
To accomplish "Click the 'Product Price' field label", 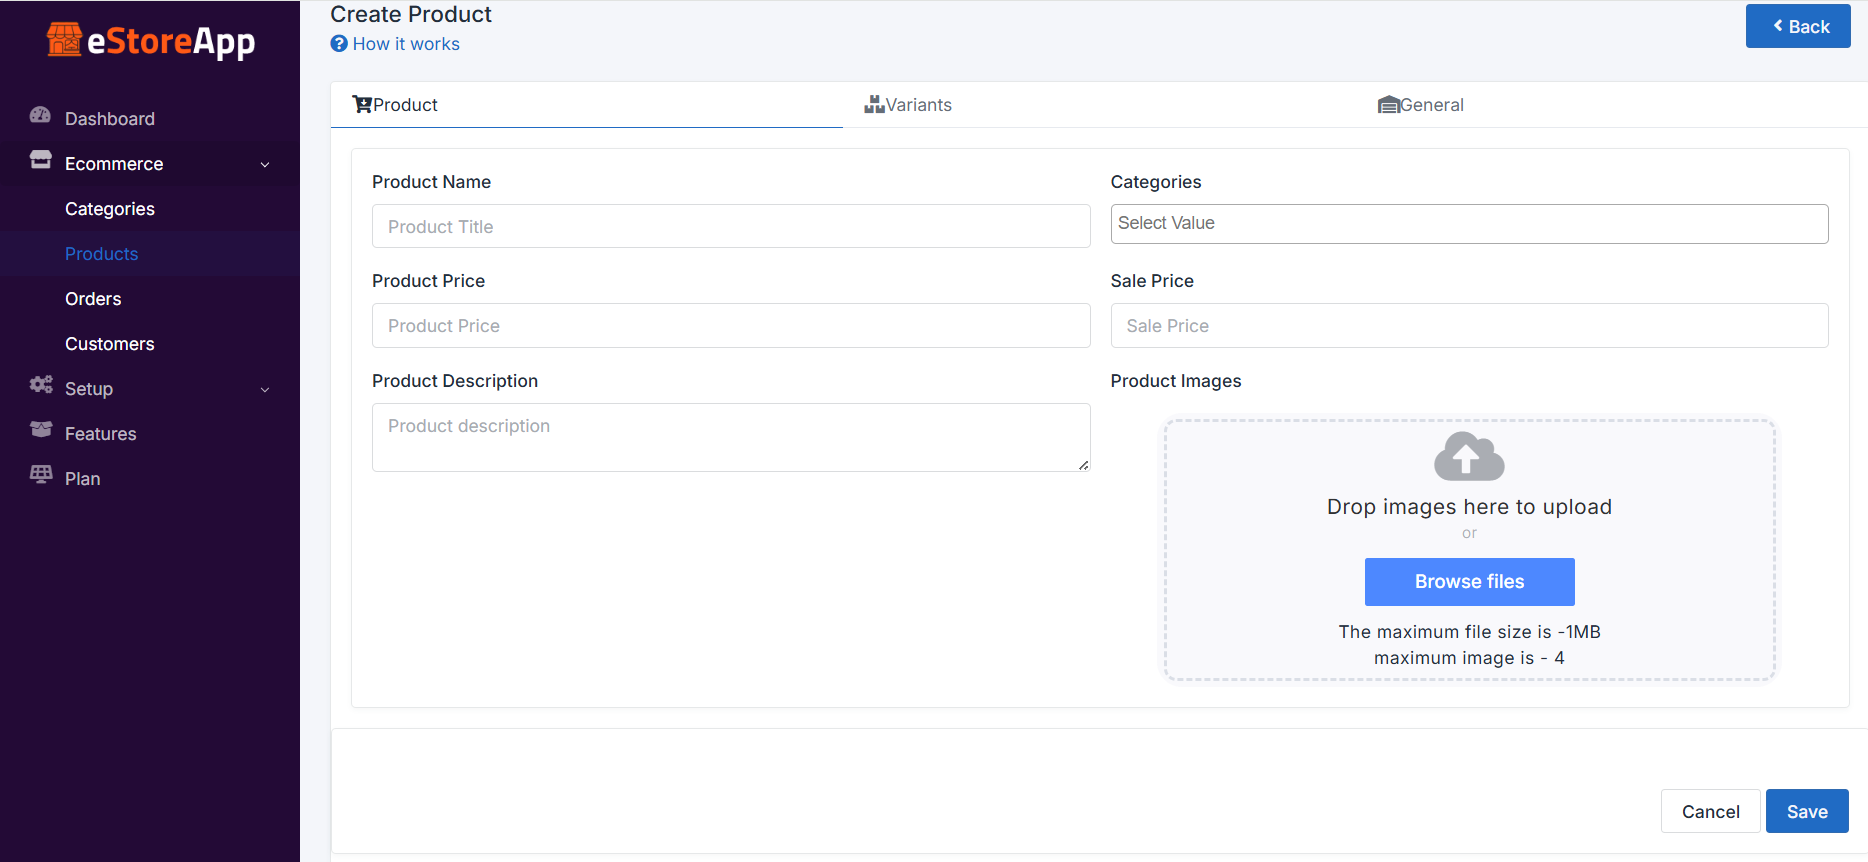I will 428,281.
